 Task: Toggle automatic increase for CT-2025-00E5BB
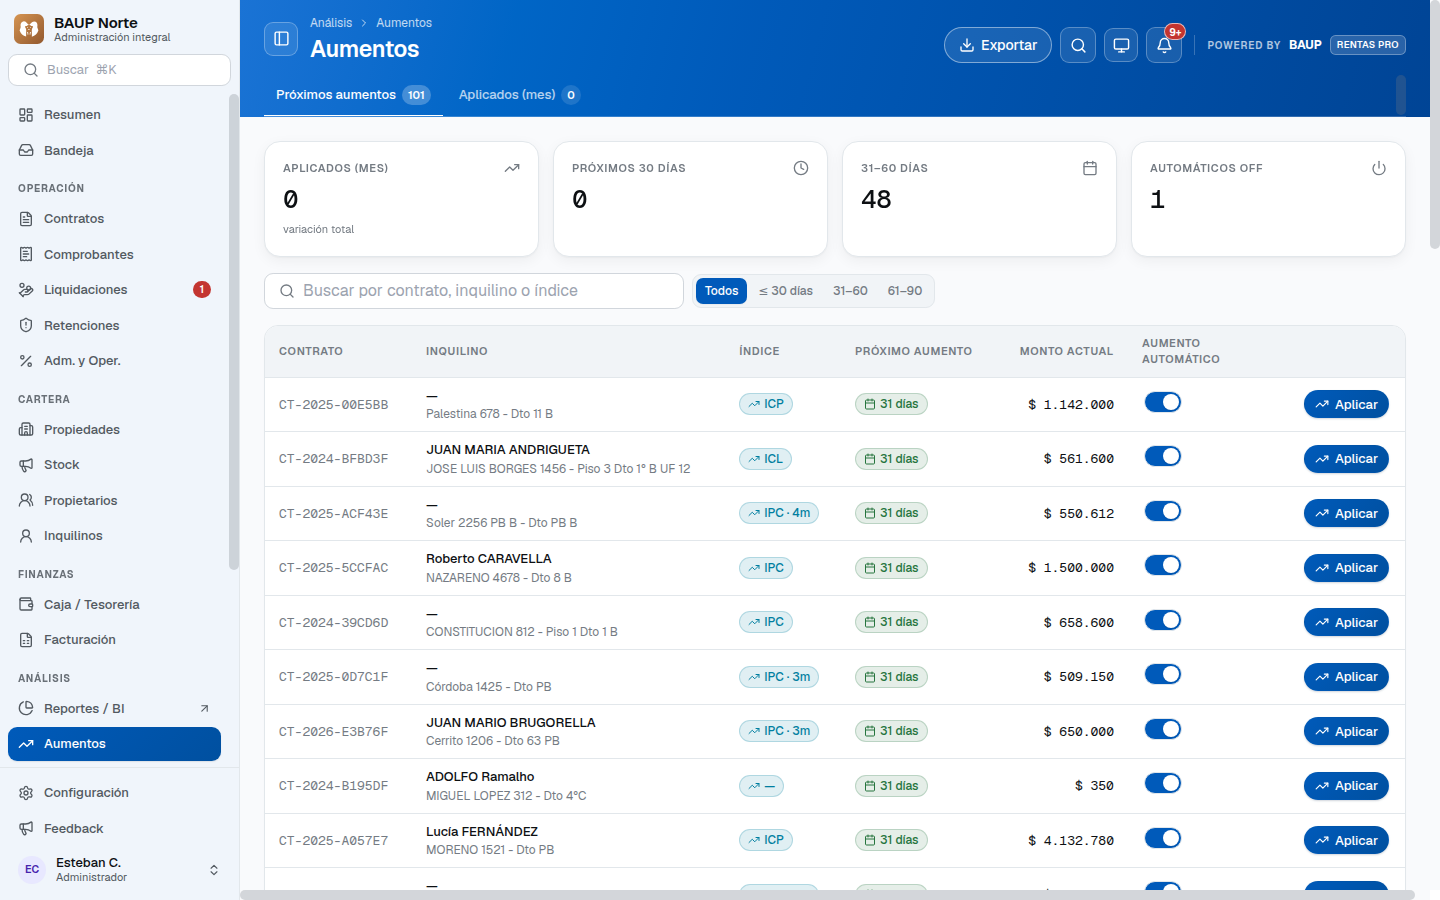click(x=1163, y=402)
